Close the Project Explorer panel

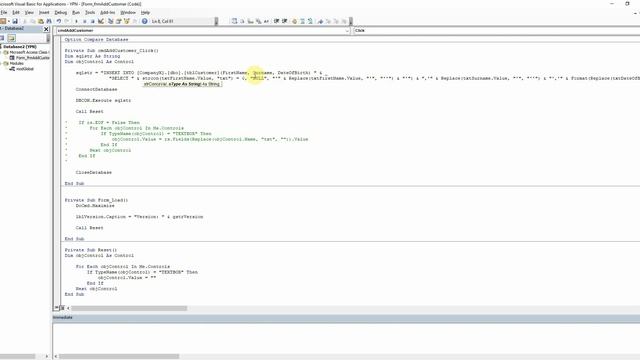coord(46,29)
